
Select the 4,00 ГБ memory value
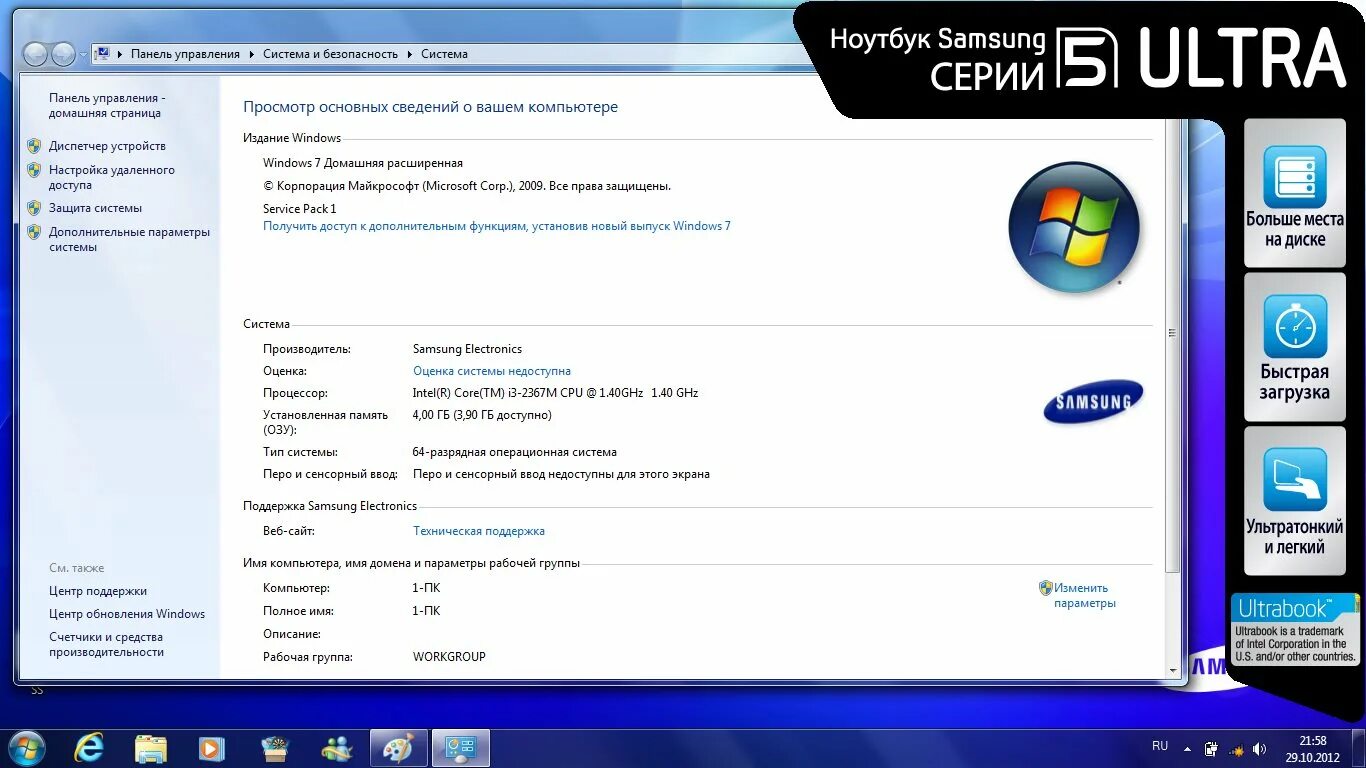point(482,415)
